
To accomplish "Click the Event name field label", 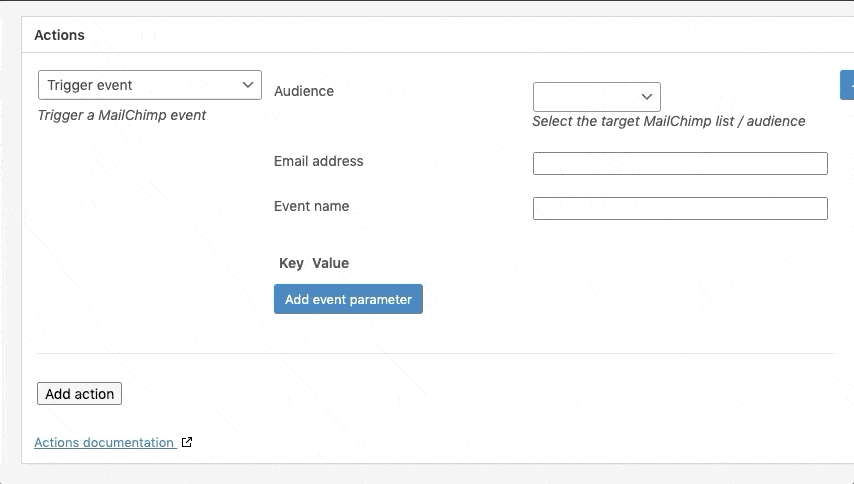I will click(311, 206).
